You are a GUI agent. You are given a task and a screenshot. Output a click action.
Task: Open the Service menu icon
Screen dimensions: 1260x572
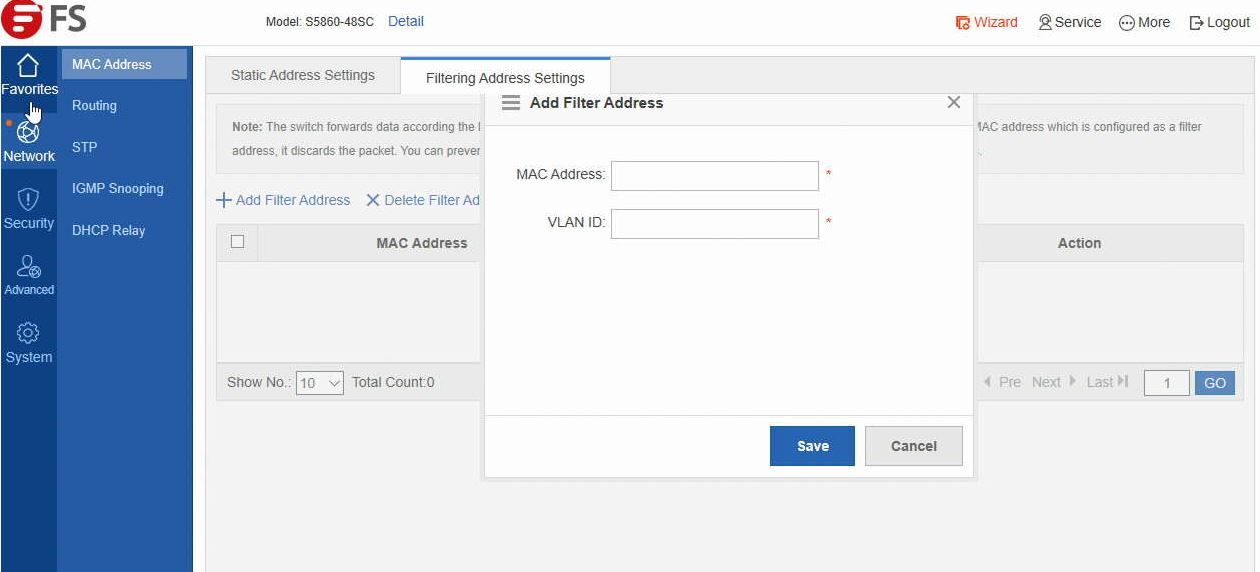tap(1046, 22)
